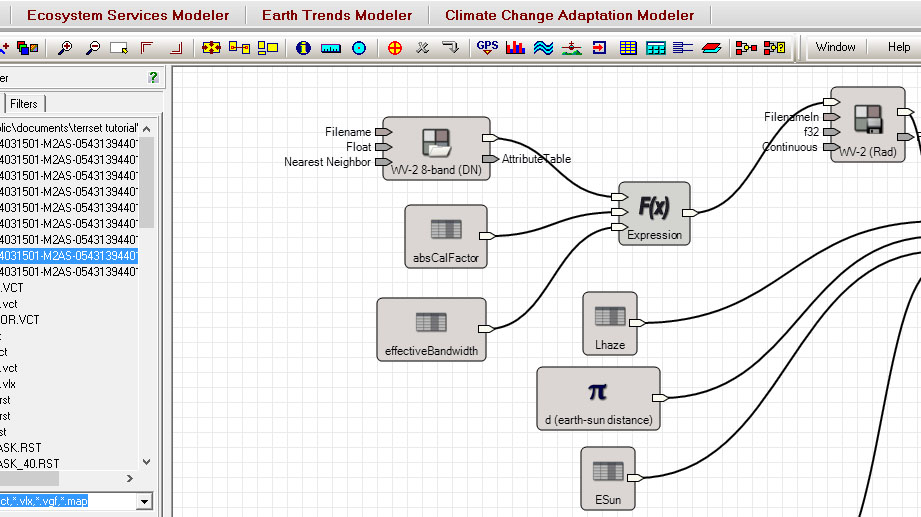Select the ruler measure length tool
The height and width of the screenshot is (517, 921).
pyautogui.click(x=331, y=47)
